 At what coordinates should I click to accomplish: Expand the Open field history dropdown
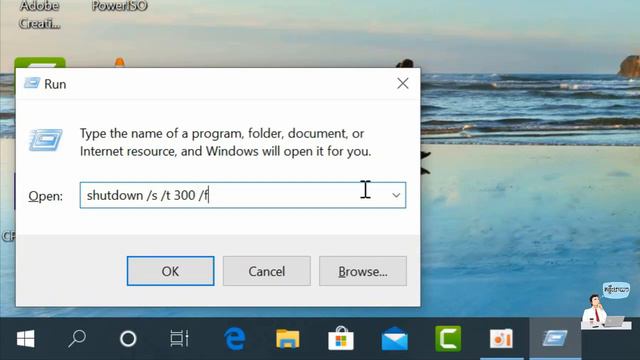(x=396, y=196)
